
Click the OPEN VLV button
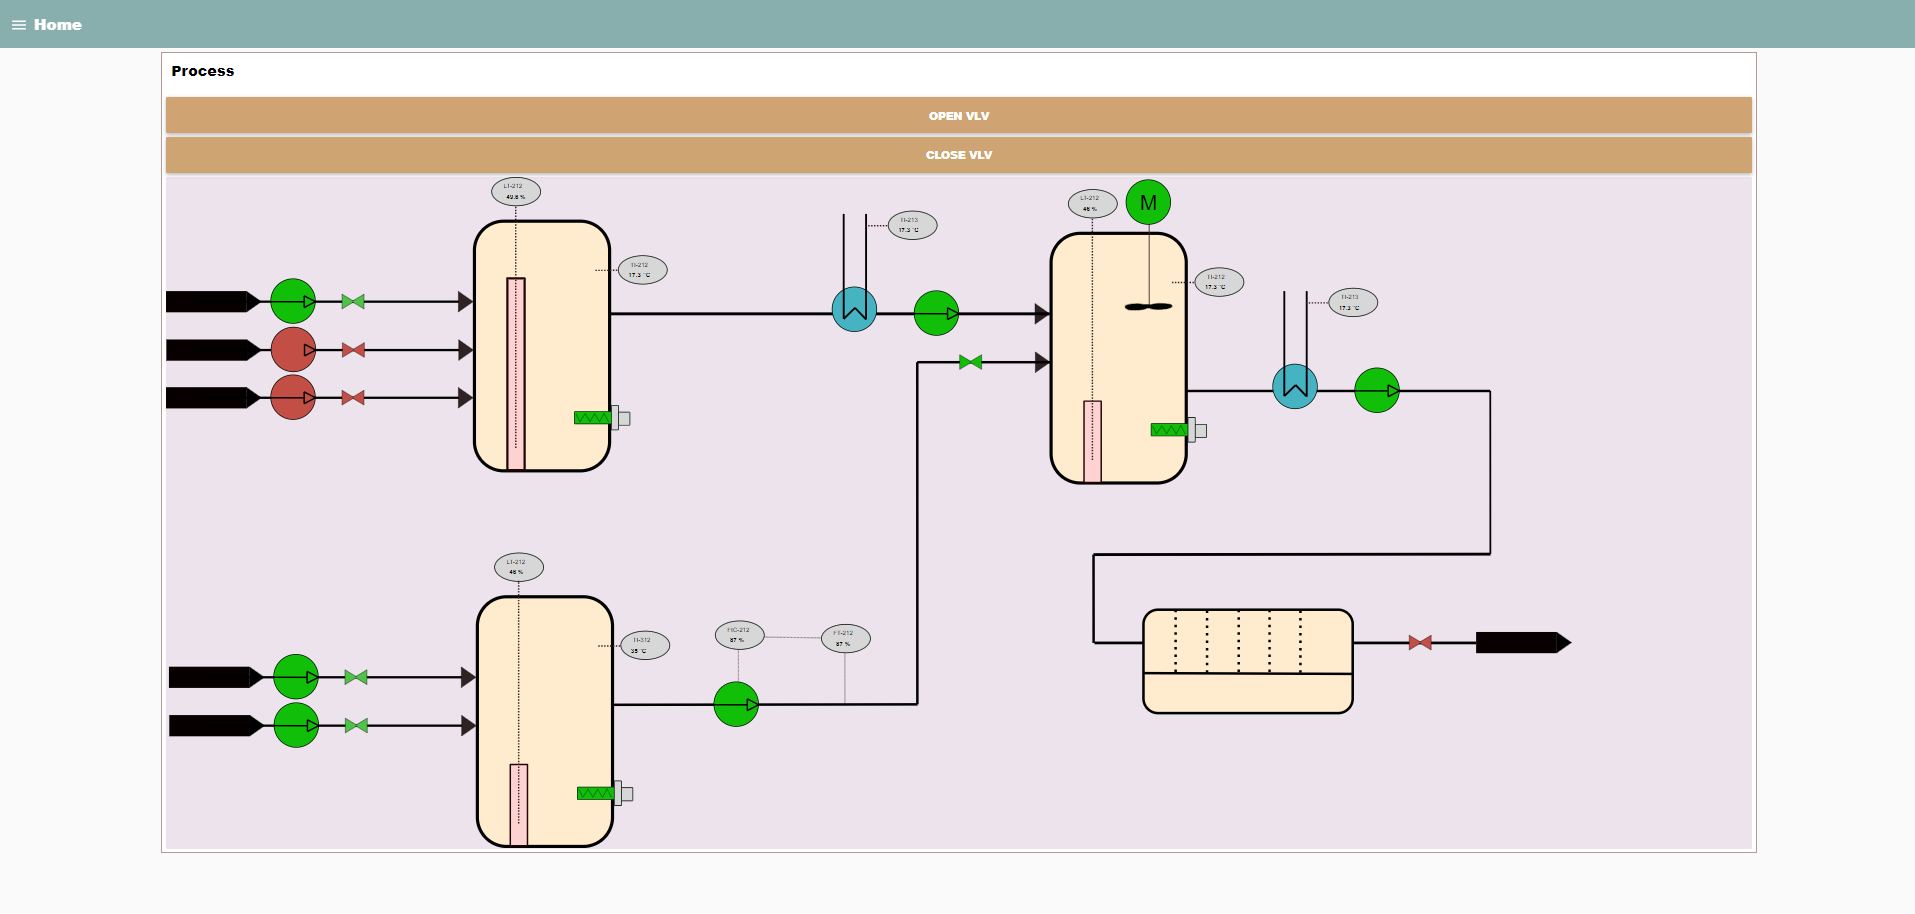(x=958, y=116)
